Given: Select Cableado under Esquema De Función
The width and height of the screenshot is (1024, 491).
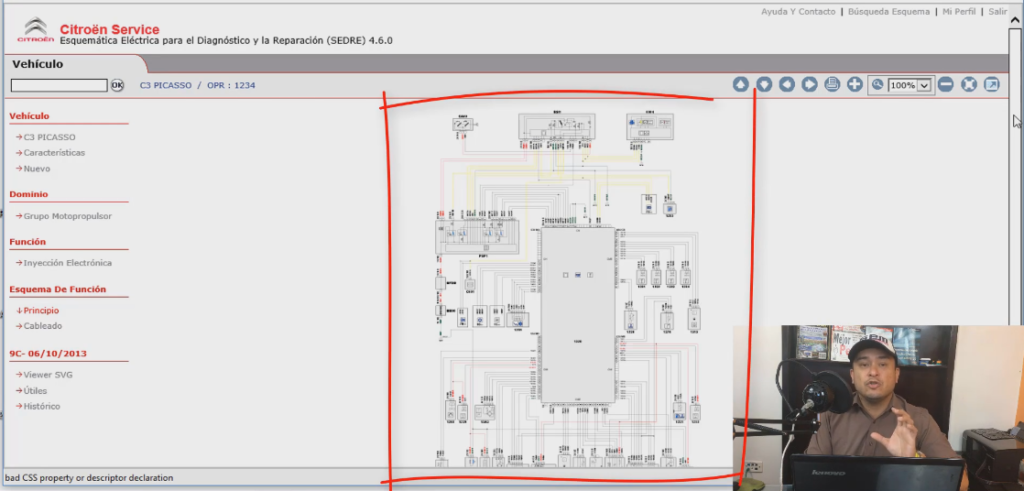Looking at the screenshot, I should [43, 326].
